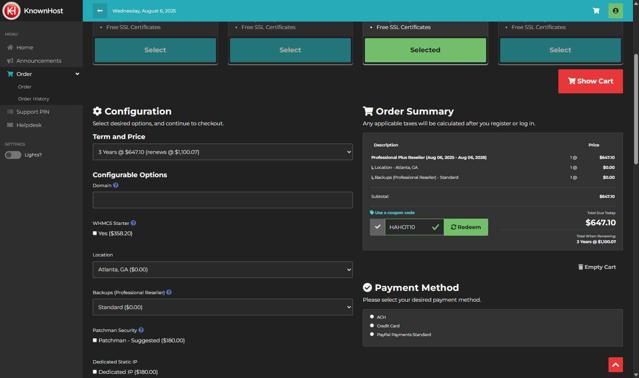Open Support PIN in the sidebar
Screen dimensions: 639x378
click(33, 112)
